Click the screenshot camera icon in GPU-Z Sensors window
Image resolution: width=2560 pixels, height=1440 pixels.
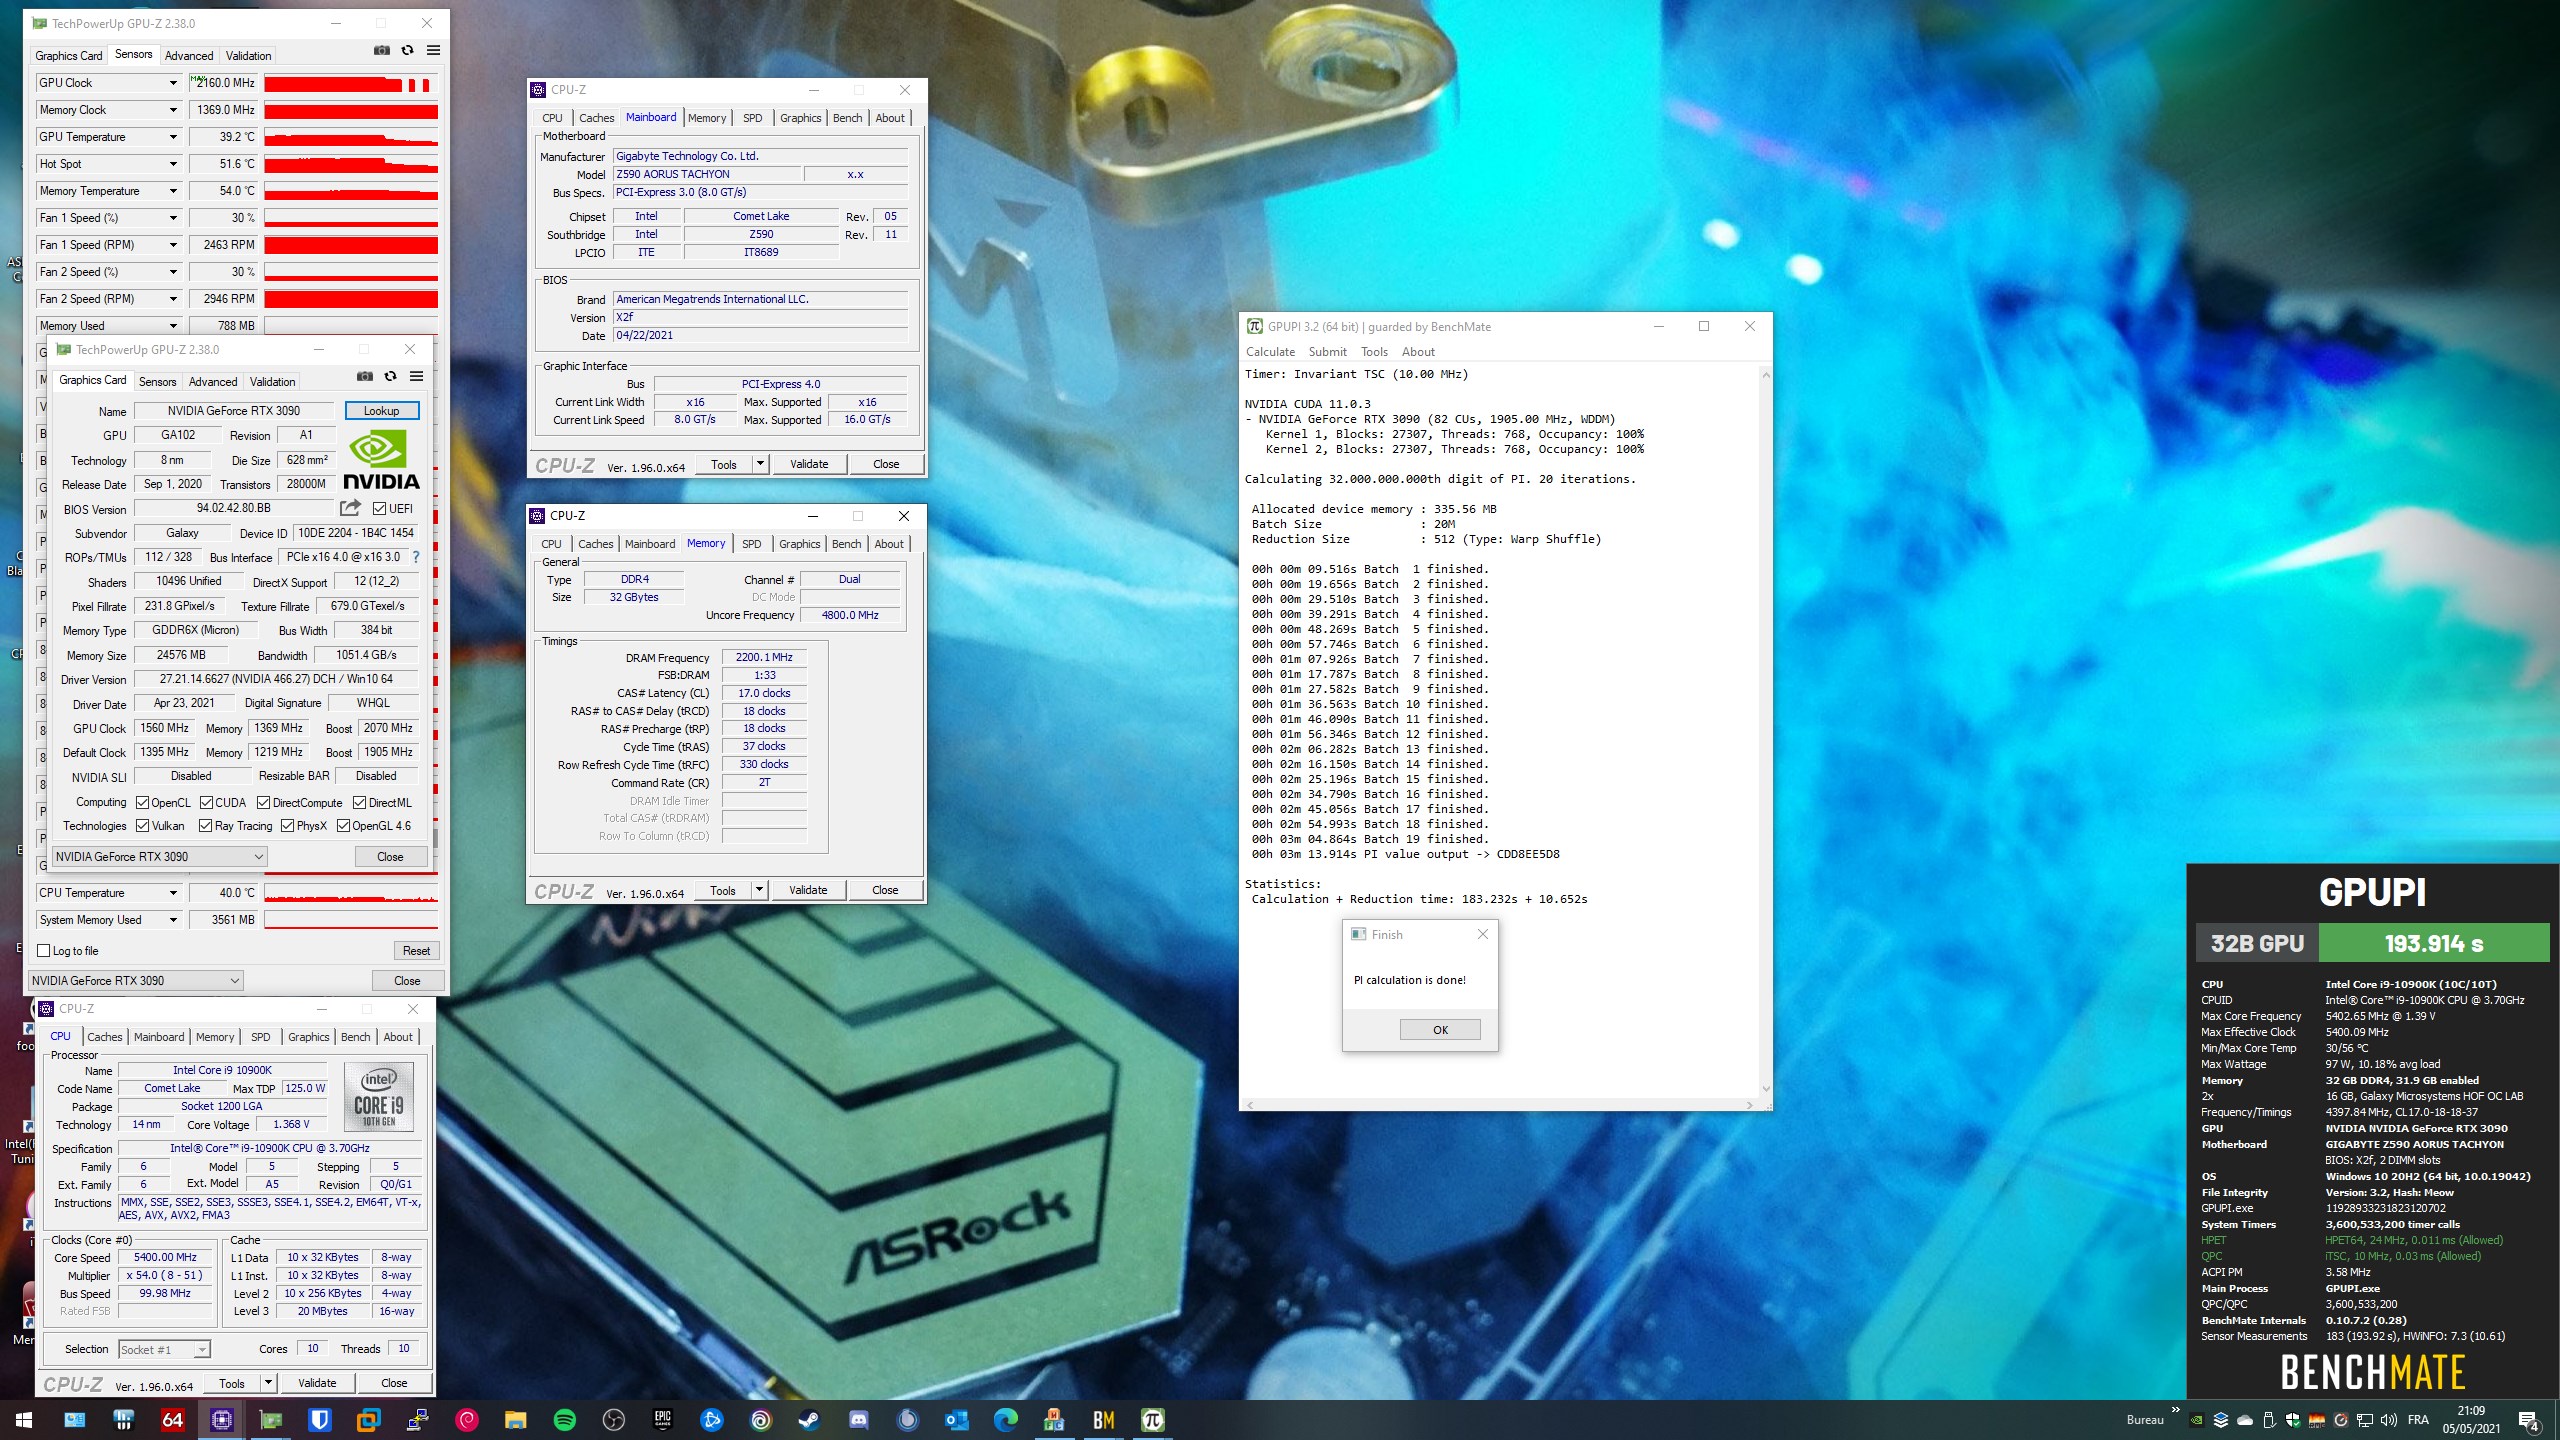pos(382,51)
